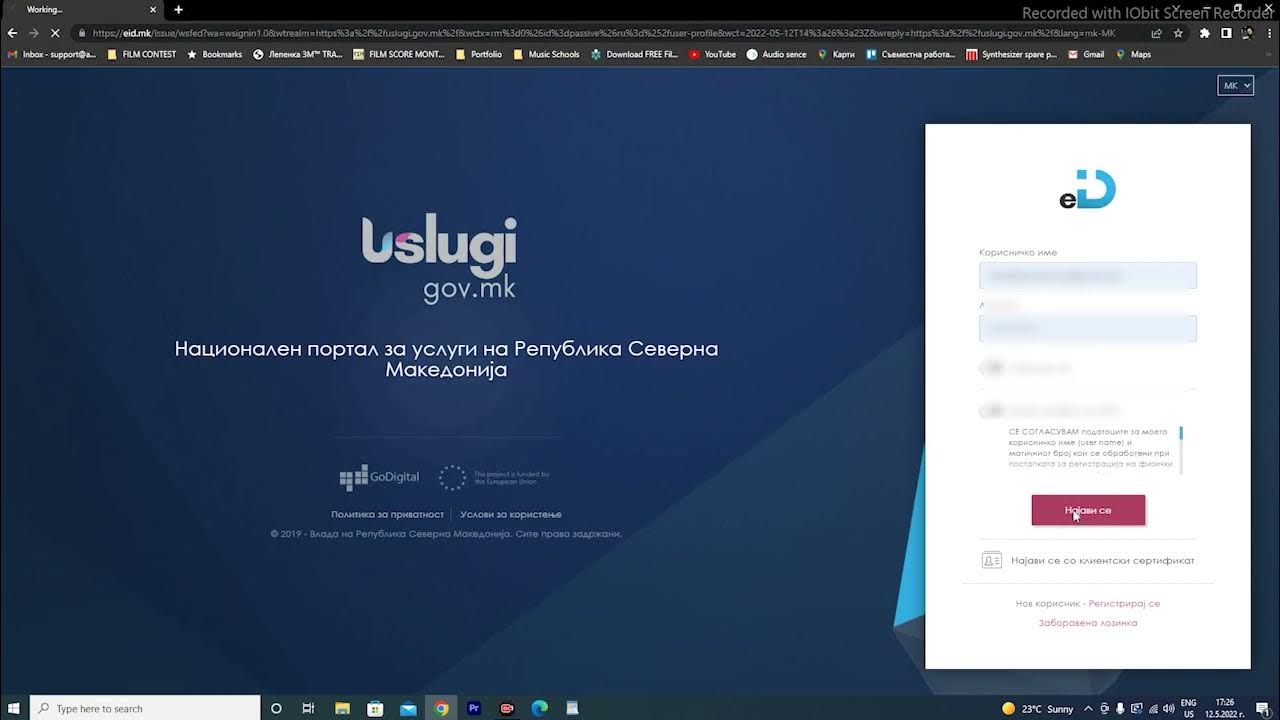Click the European Union flag logo
The height and width of the screenshot is (720, 1280).
click(x=453, y=477)
